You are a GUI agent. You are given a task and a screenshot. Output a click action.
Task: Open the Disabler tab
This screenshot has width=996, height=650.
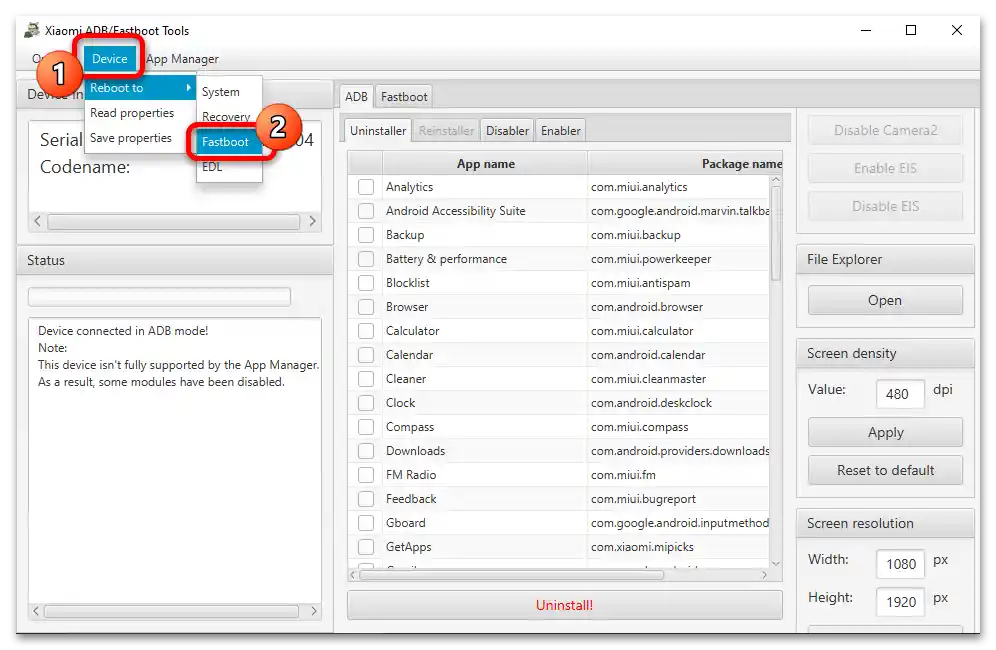click(x=507, y=131)
